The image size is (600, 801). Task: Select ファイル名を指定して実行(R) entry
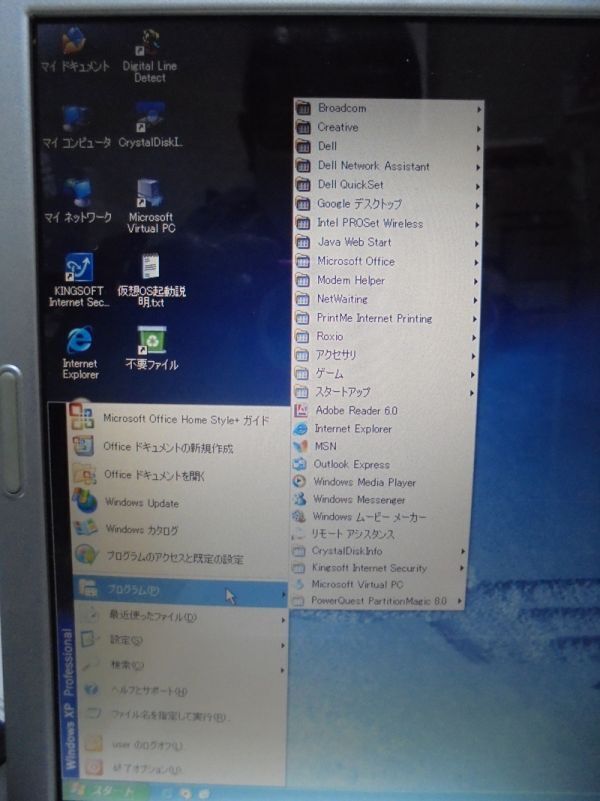181,716
